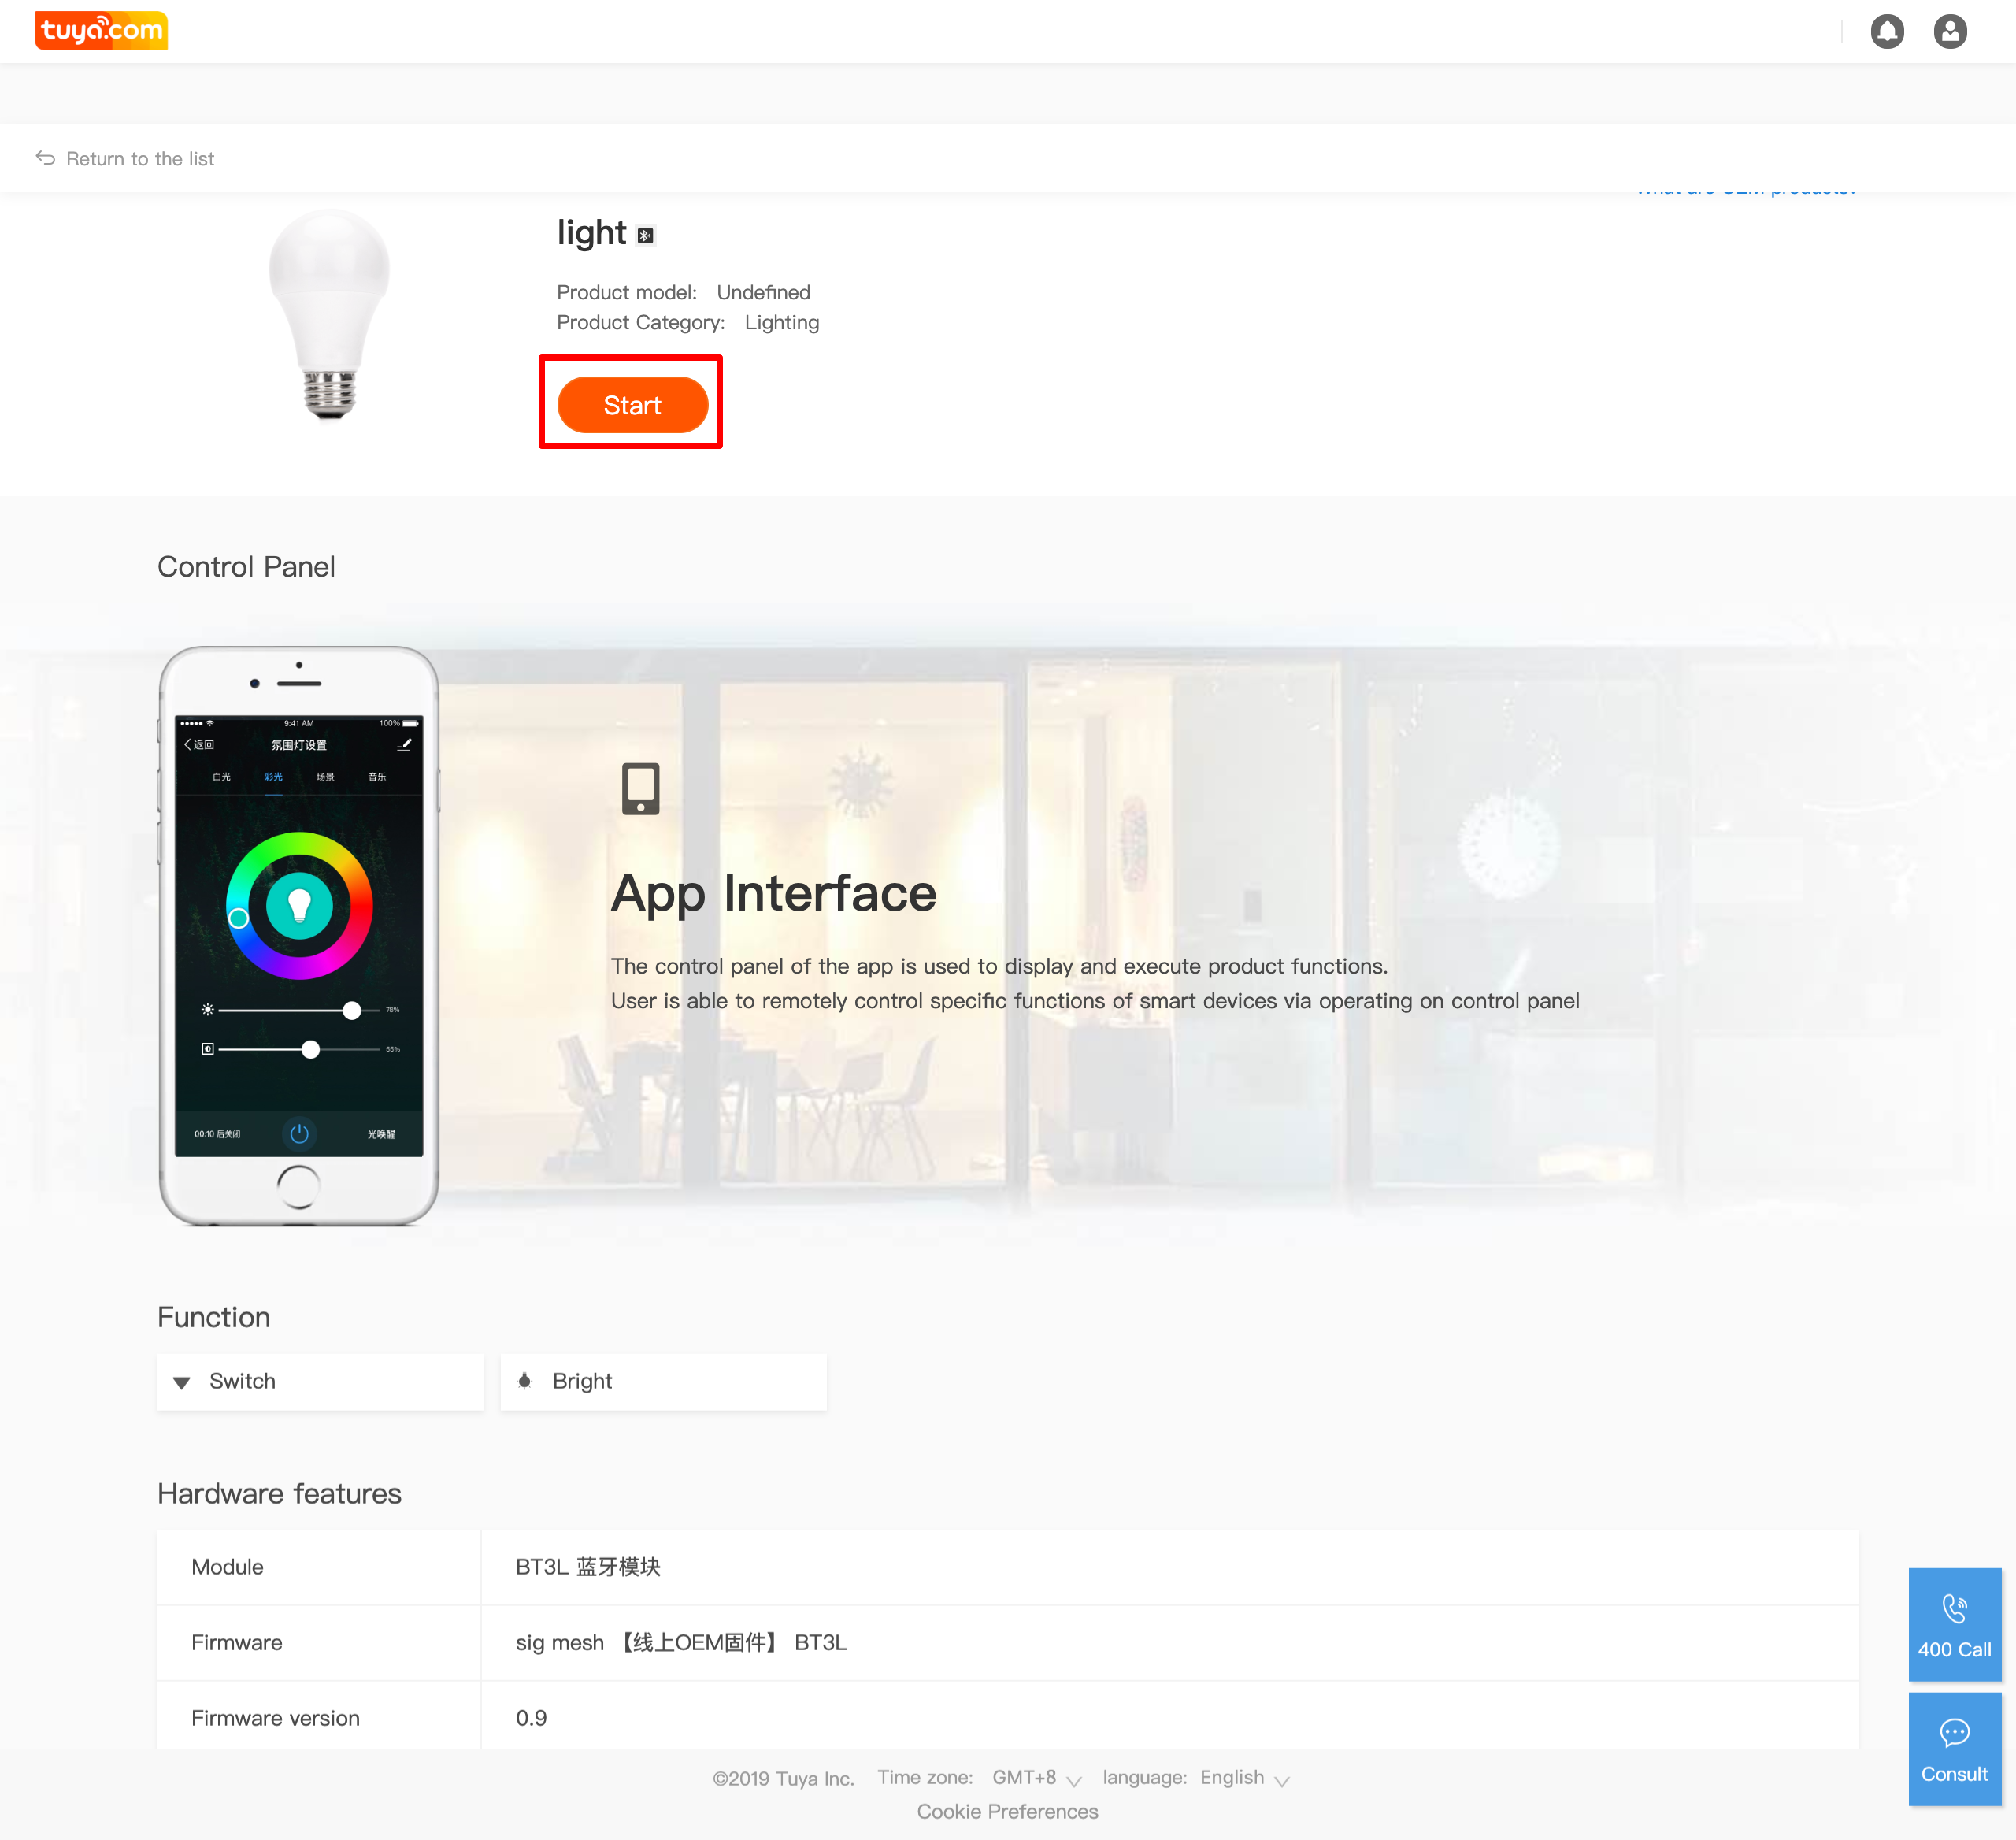
Task: Open the user account avatar
Action: (x=1949, y=32)
